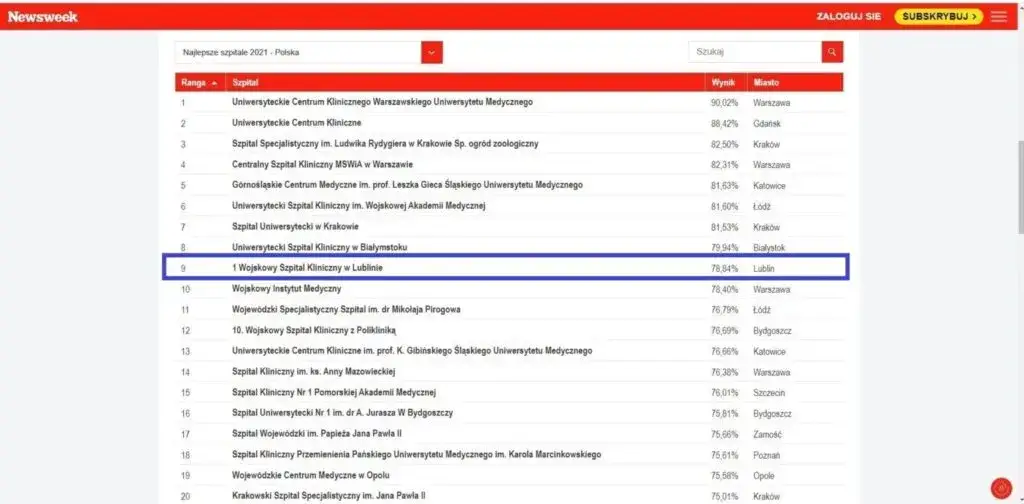Click the 78,40% score value
The width and height of the screenshot is (1024, 504).
coord(724,289)
